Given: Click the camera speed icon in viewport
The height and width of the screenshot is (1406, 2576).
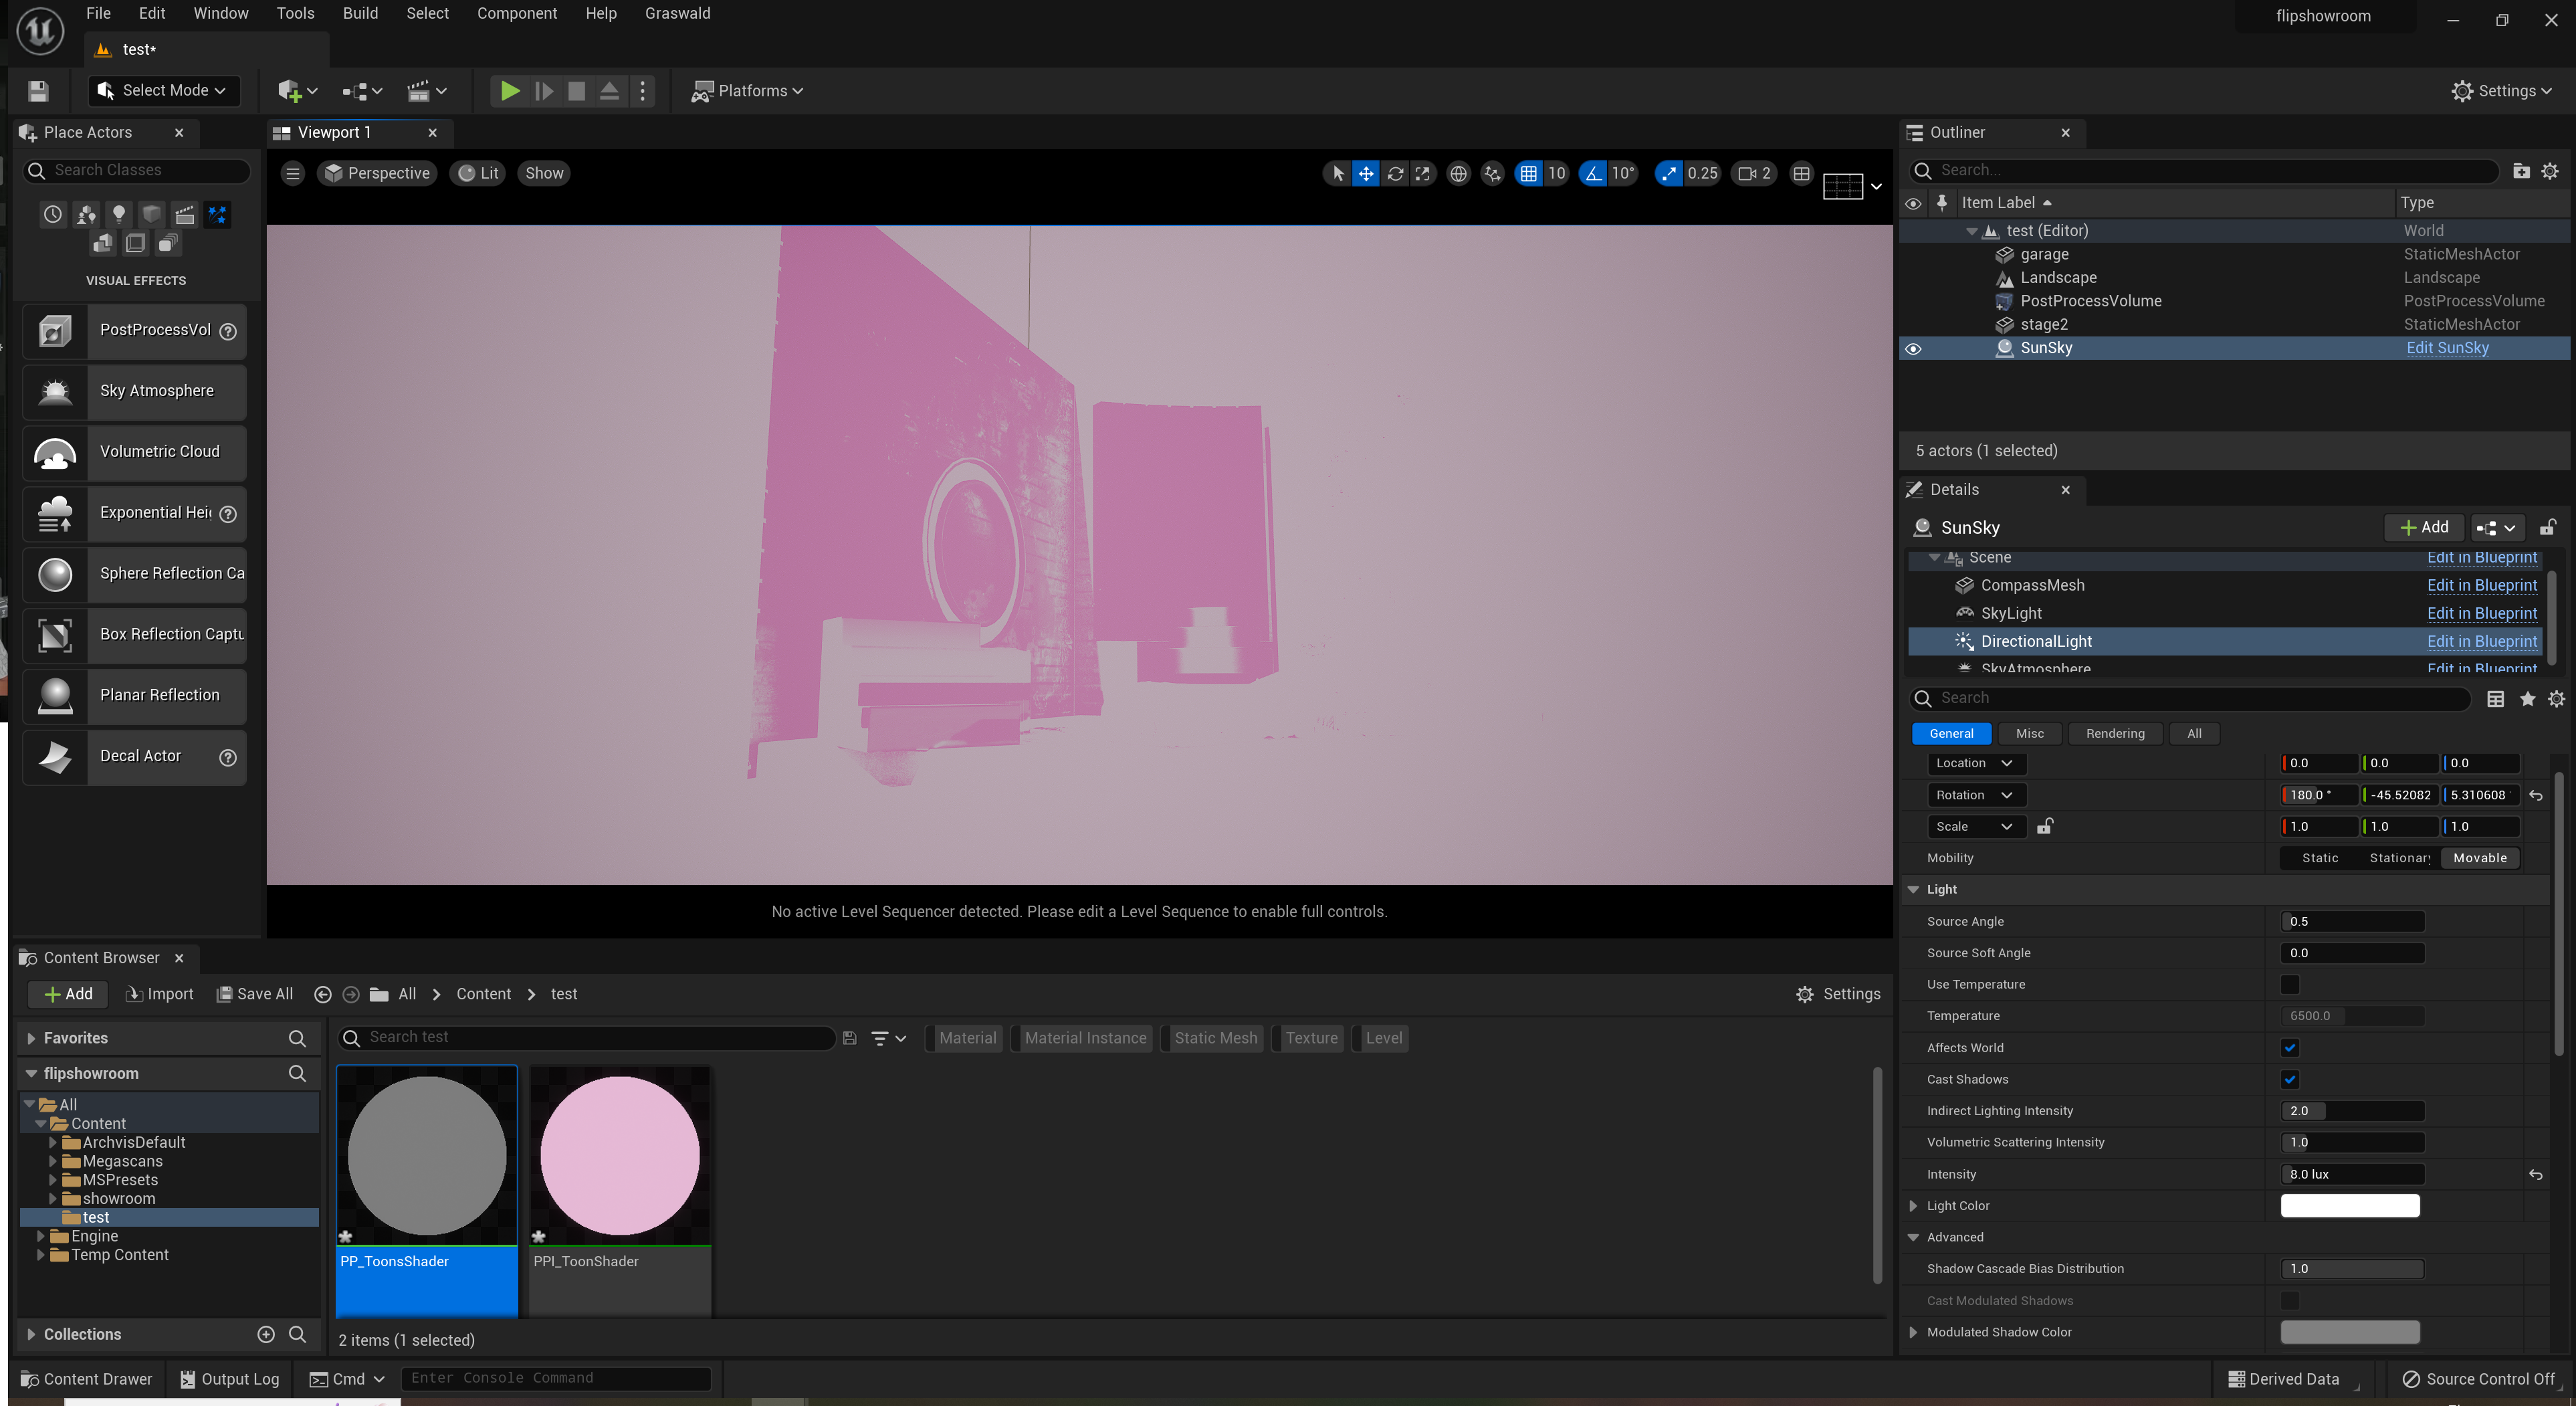Looking at the screenshot, I should pos(1748,173).
